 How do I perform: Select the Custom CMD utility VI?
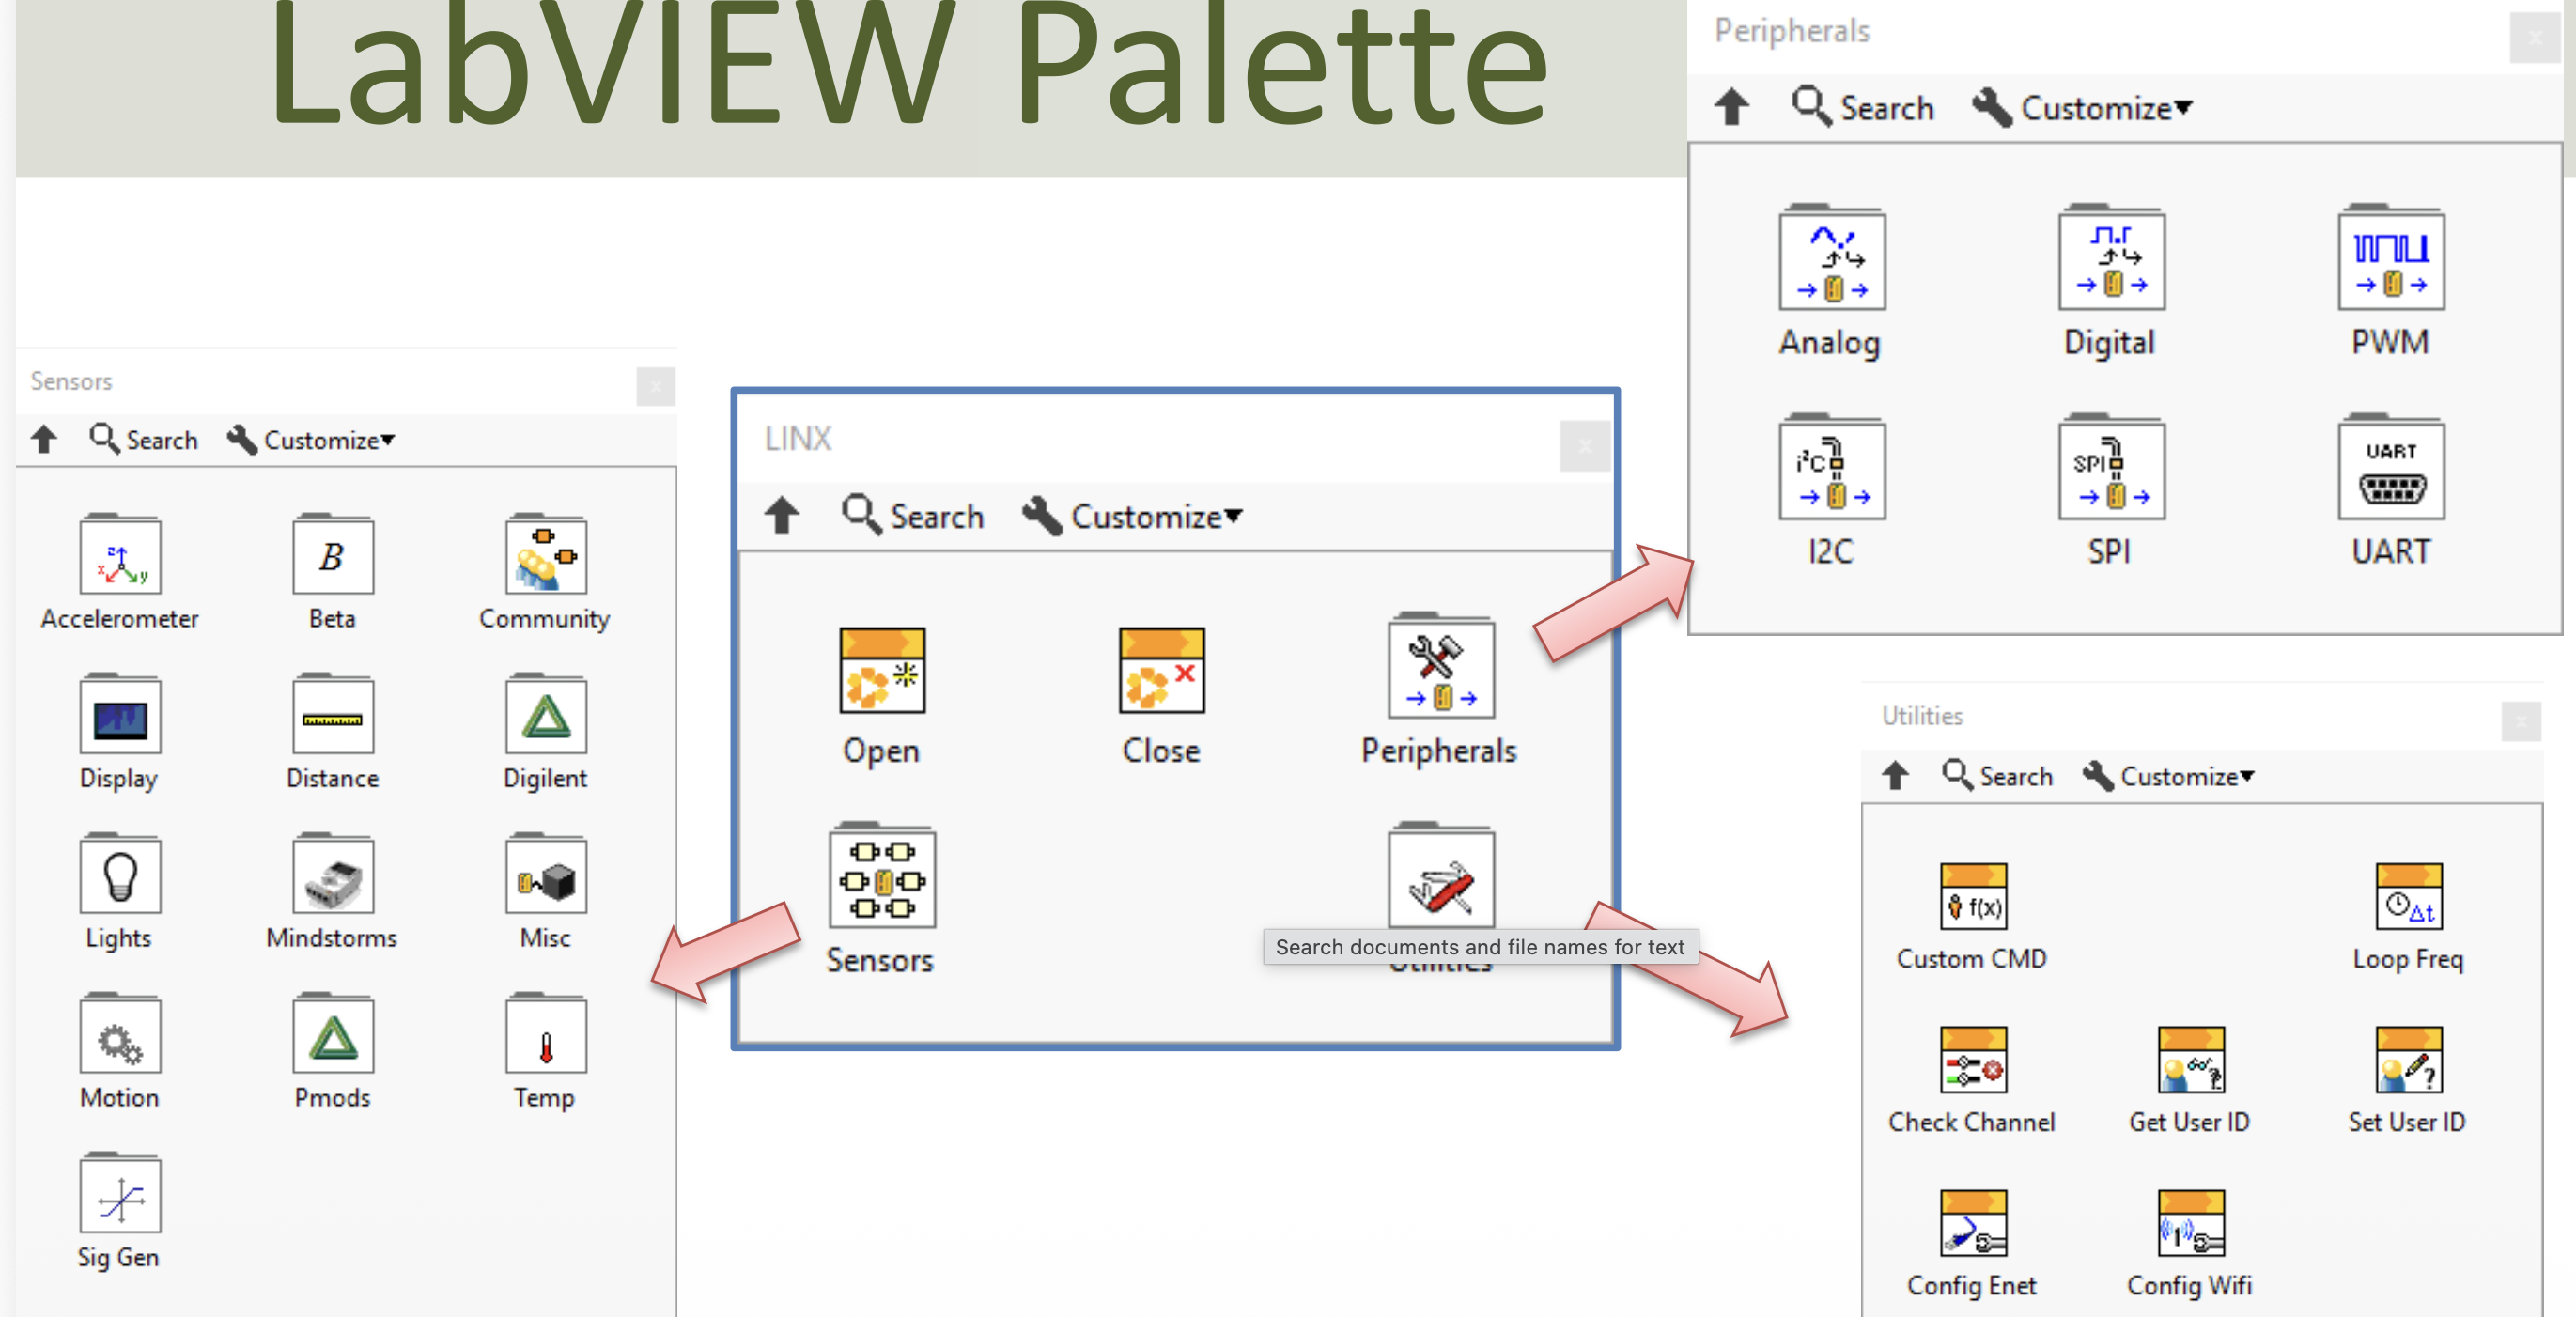1973,896
